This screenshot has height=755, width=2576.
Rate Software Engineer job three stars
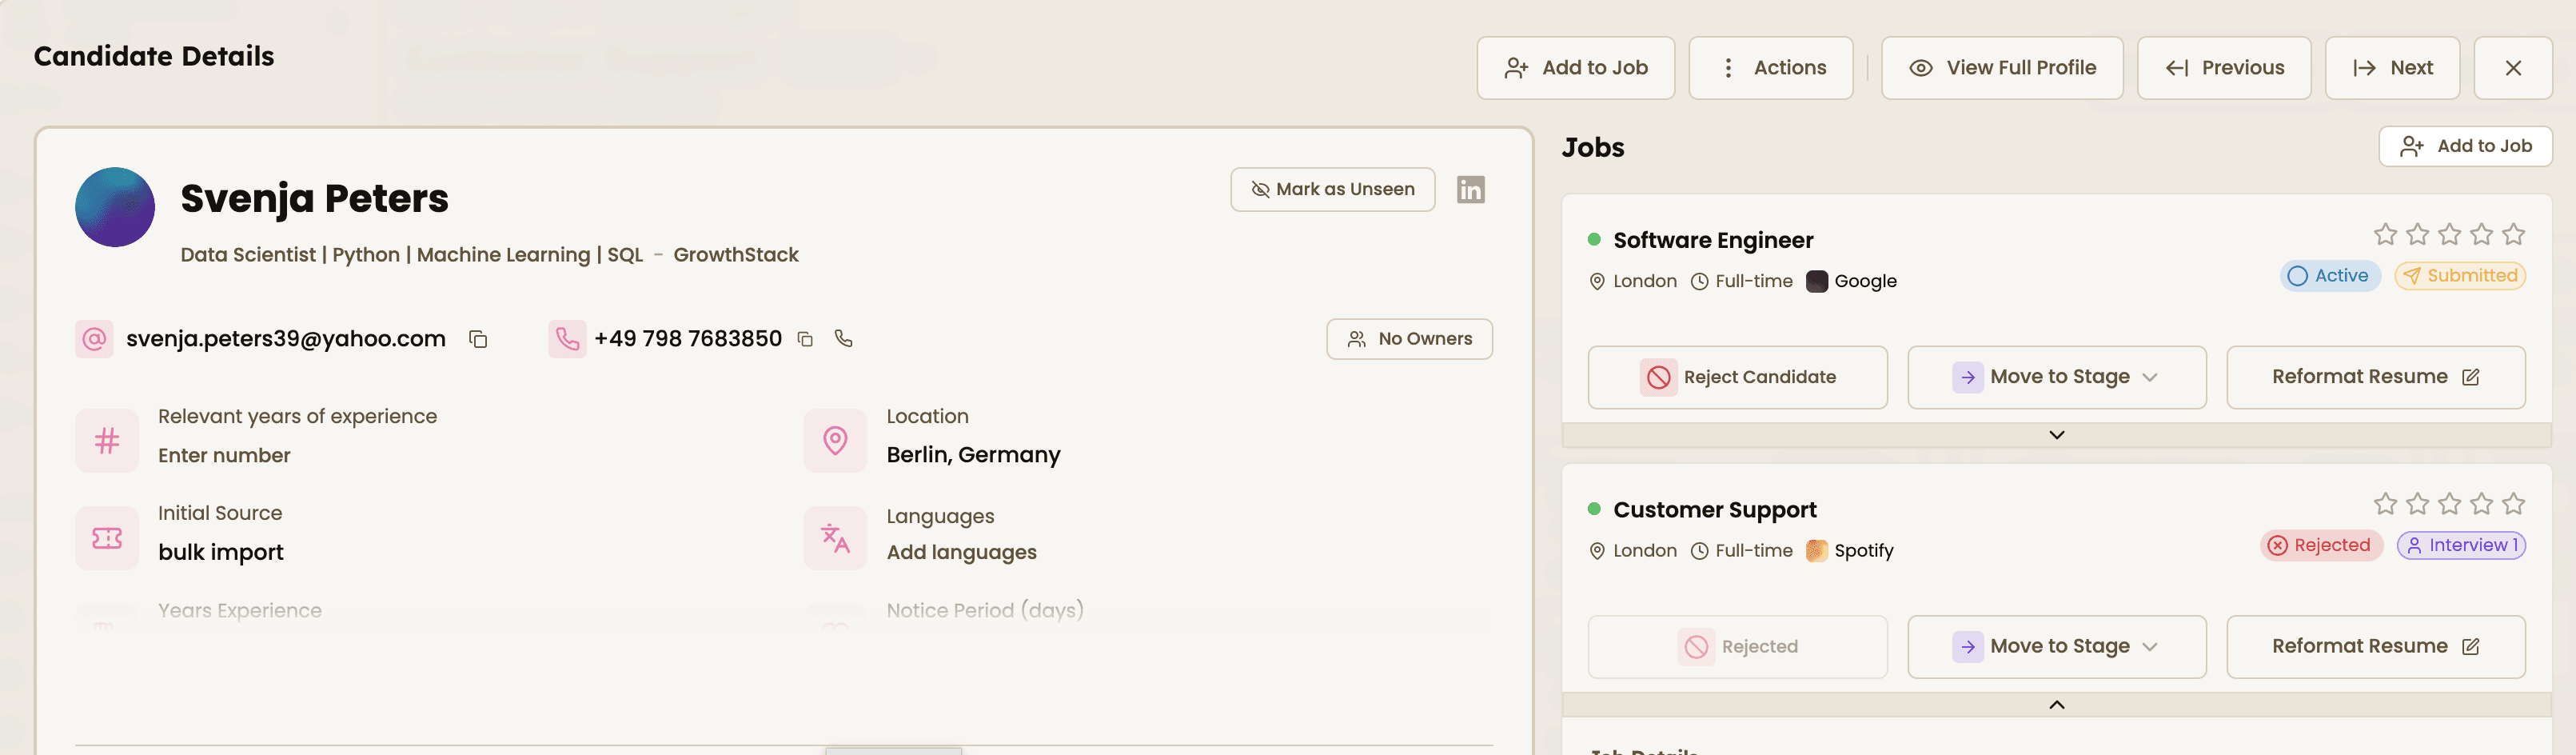[x=2449, y=234]
